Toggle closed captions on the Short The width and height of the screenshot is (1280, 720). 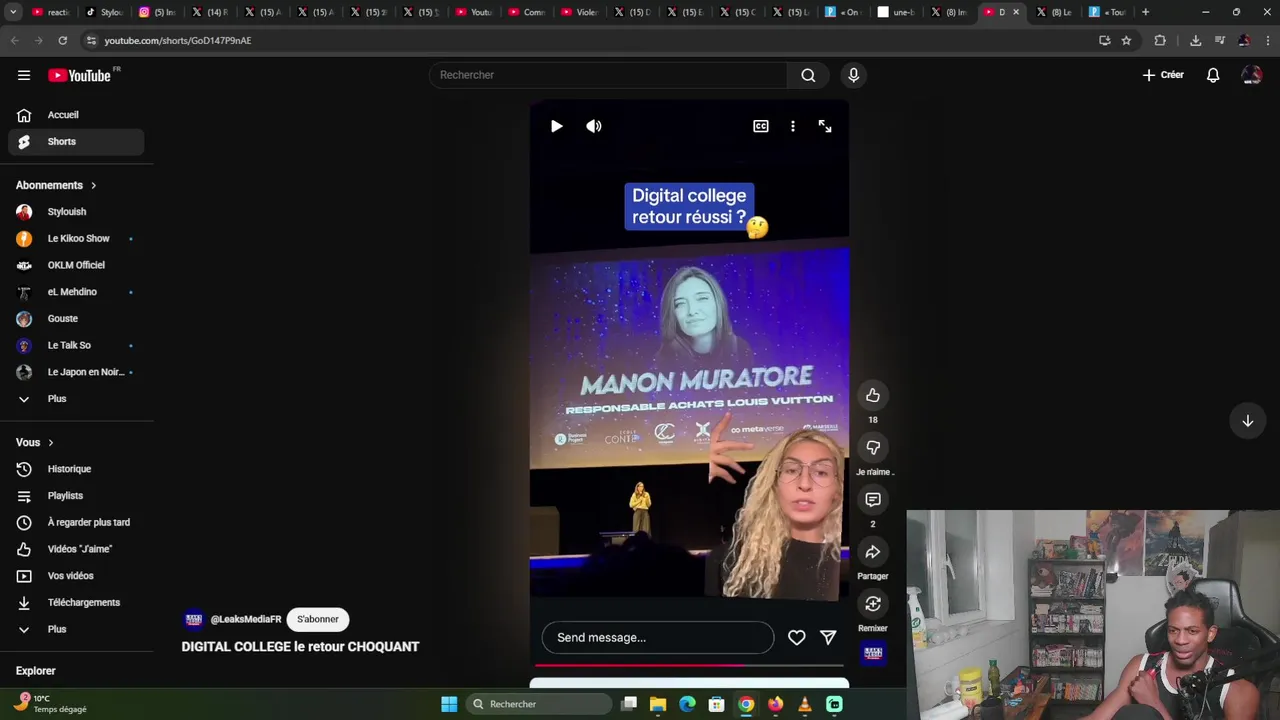[x=761, y=126]
